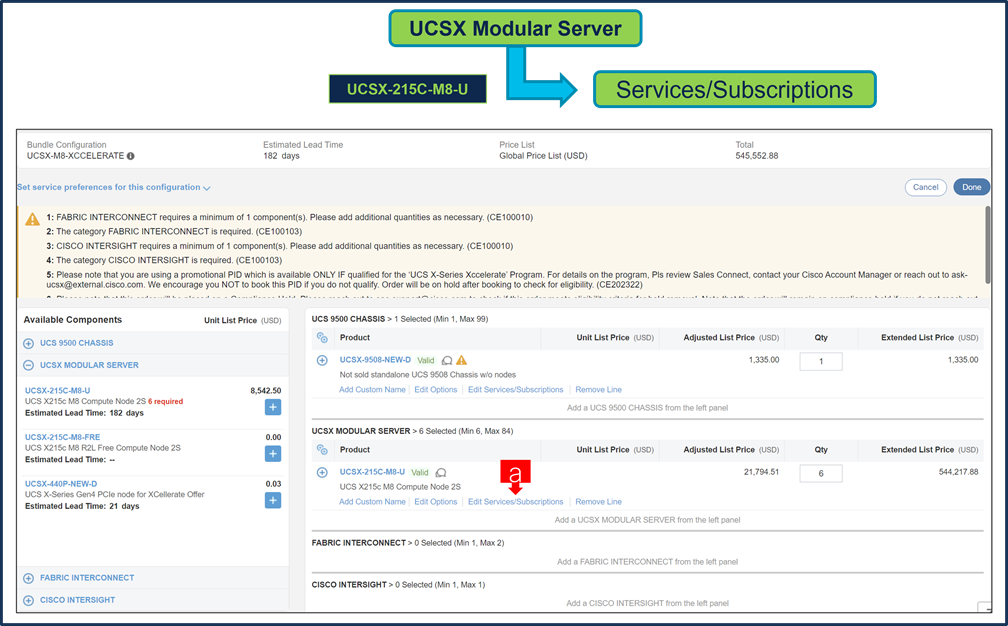Click the comment bubble icon next to selected UCSX-215C-M8-U
This screenshot has width=1008, height=626.
[x=441, y=472]
